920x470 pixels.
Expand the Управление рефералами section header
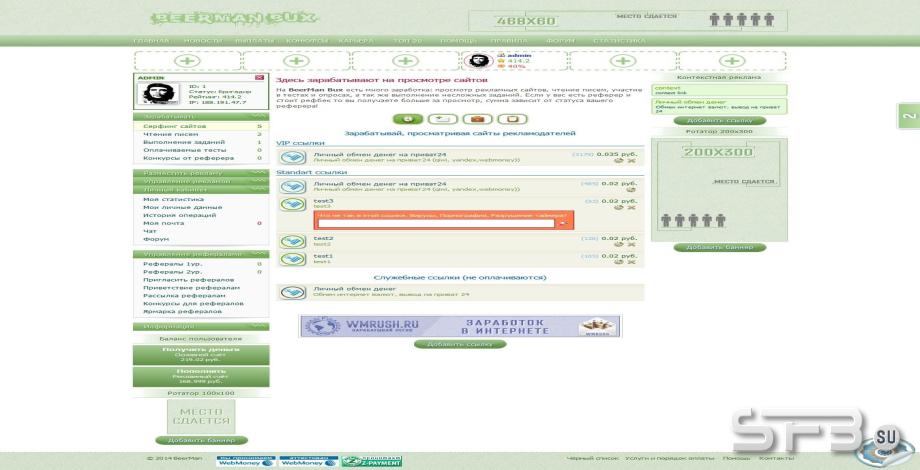[x=201, y=254]
